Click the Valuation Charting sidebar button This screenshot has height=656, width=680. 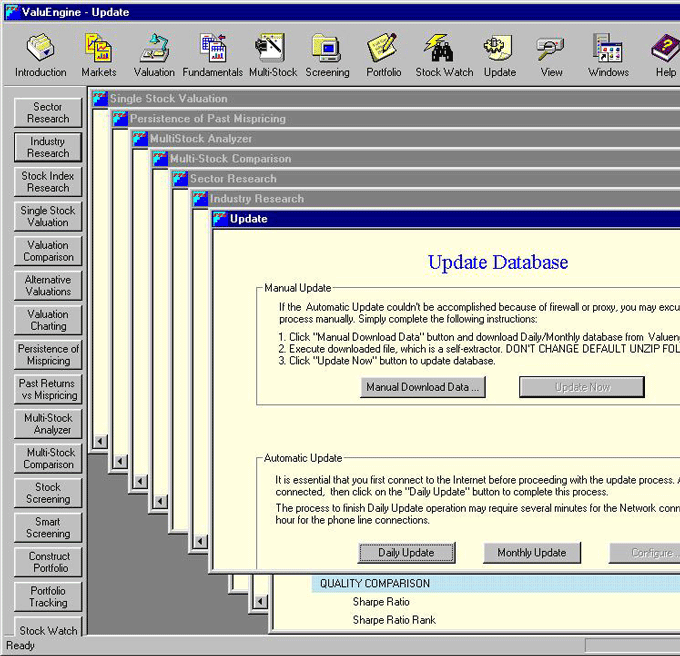pos(48,320)
